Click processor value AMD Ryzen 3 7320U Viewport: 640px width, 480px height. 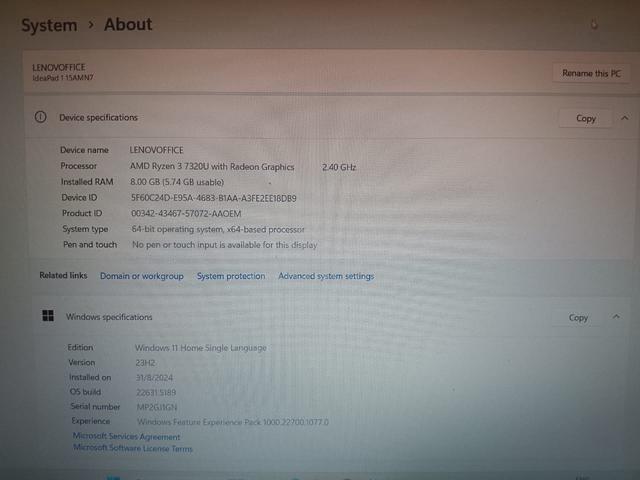click(x=212, y=167)
